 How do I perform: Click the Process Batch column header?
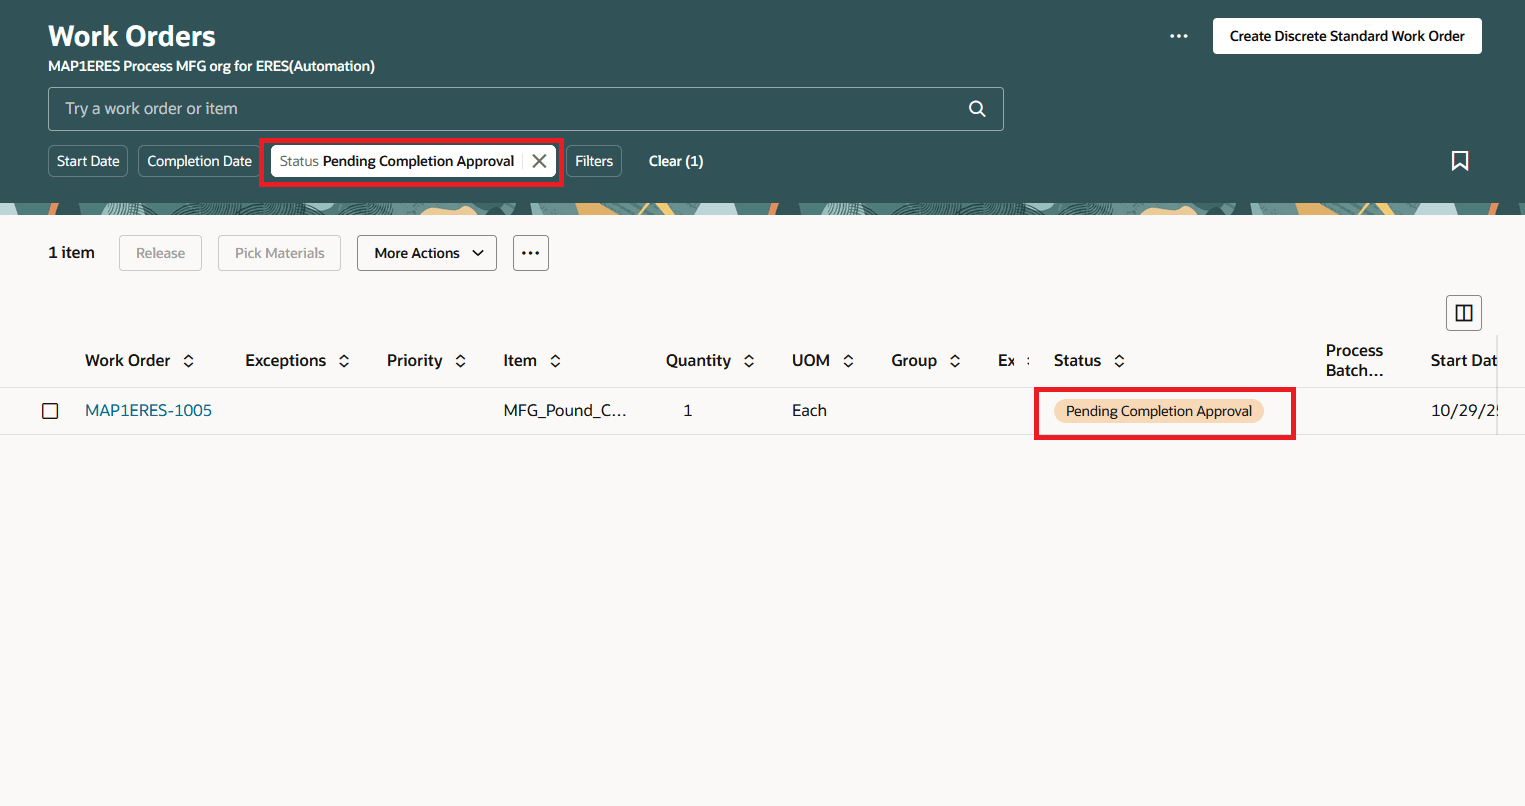(x=1355, y=361)
